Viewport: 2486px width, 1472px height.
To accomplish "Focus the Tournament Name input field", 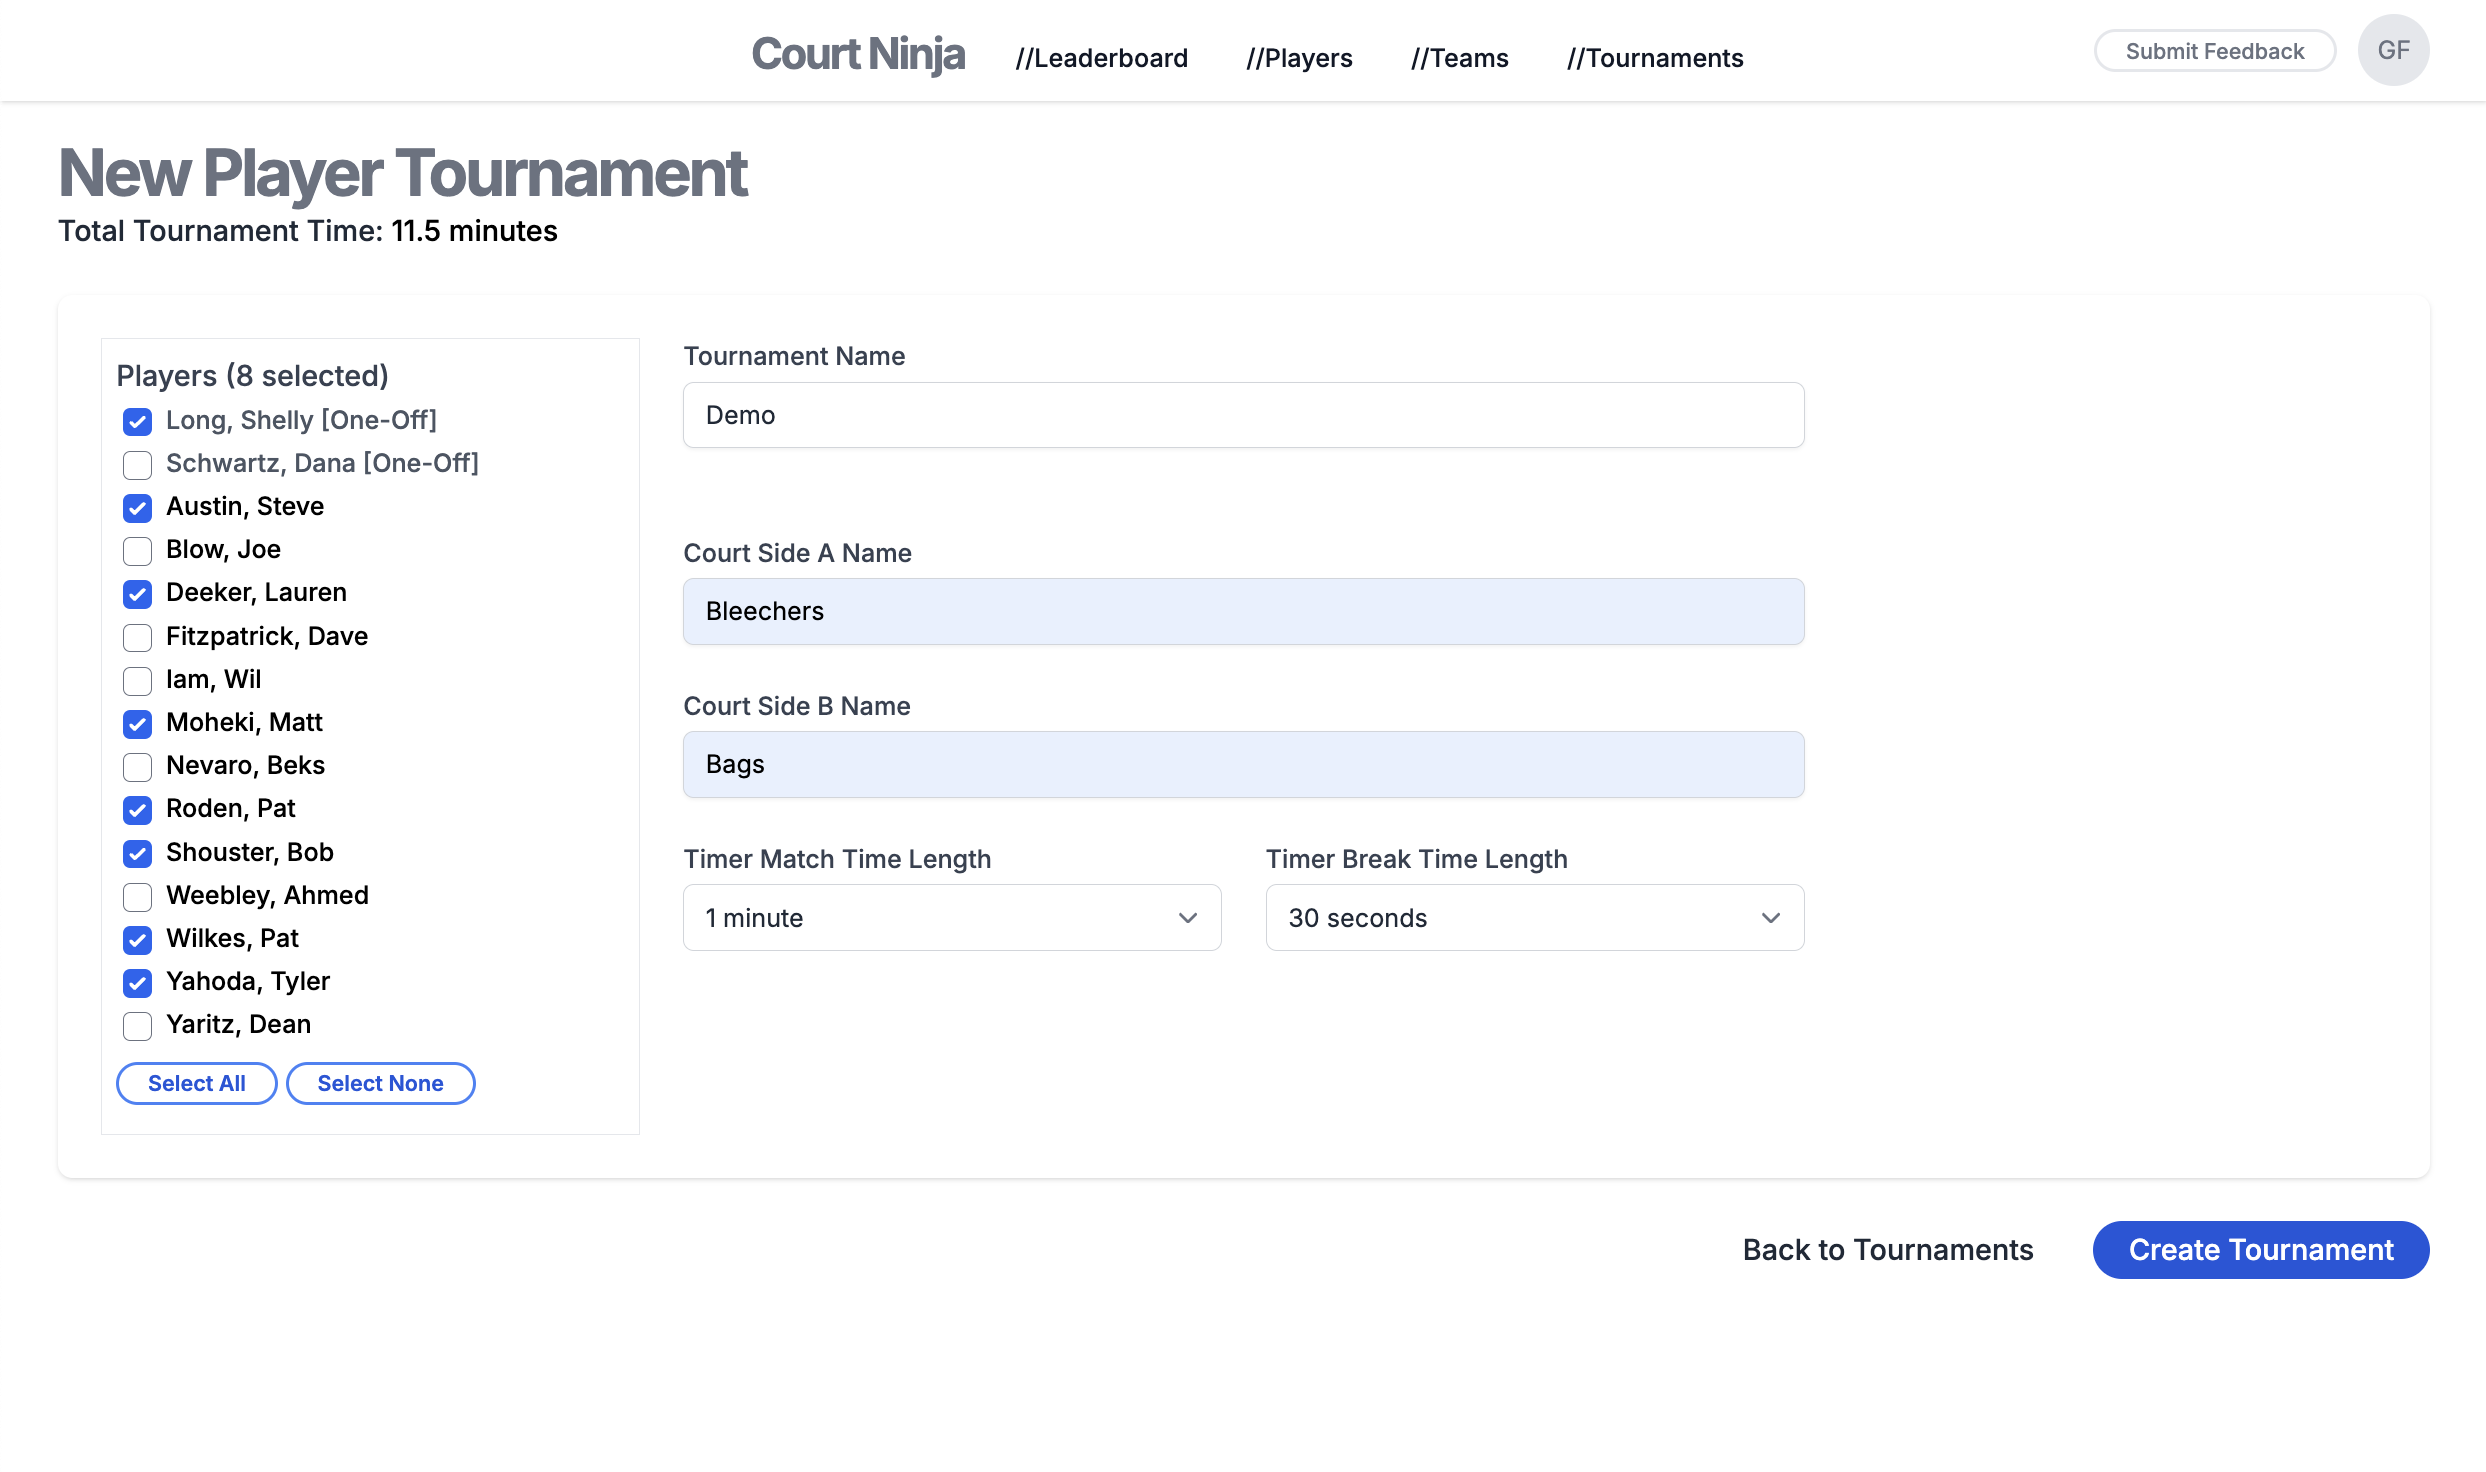I will tap(1243, 415).
